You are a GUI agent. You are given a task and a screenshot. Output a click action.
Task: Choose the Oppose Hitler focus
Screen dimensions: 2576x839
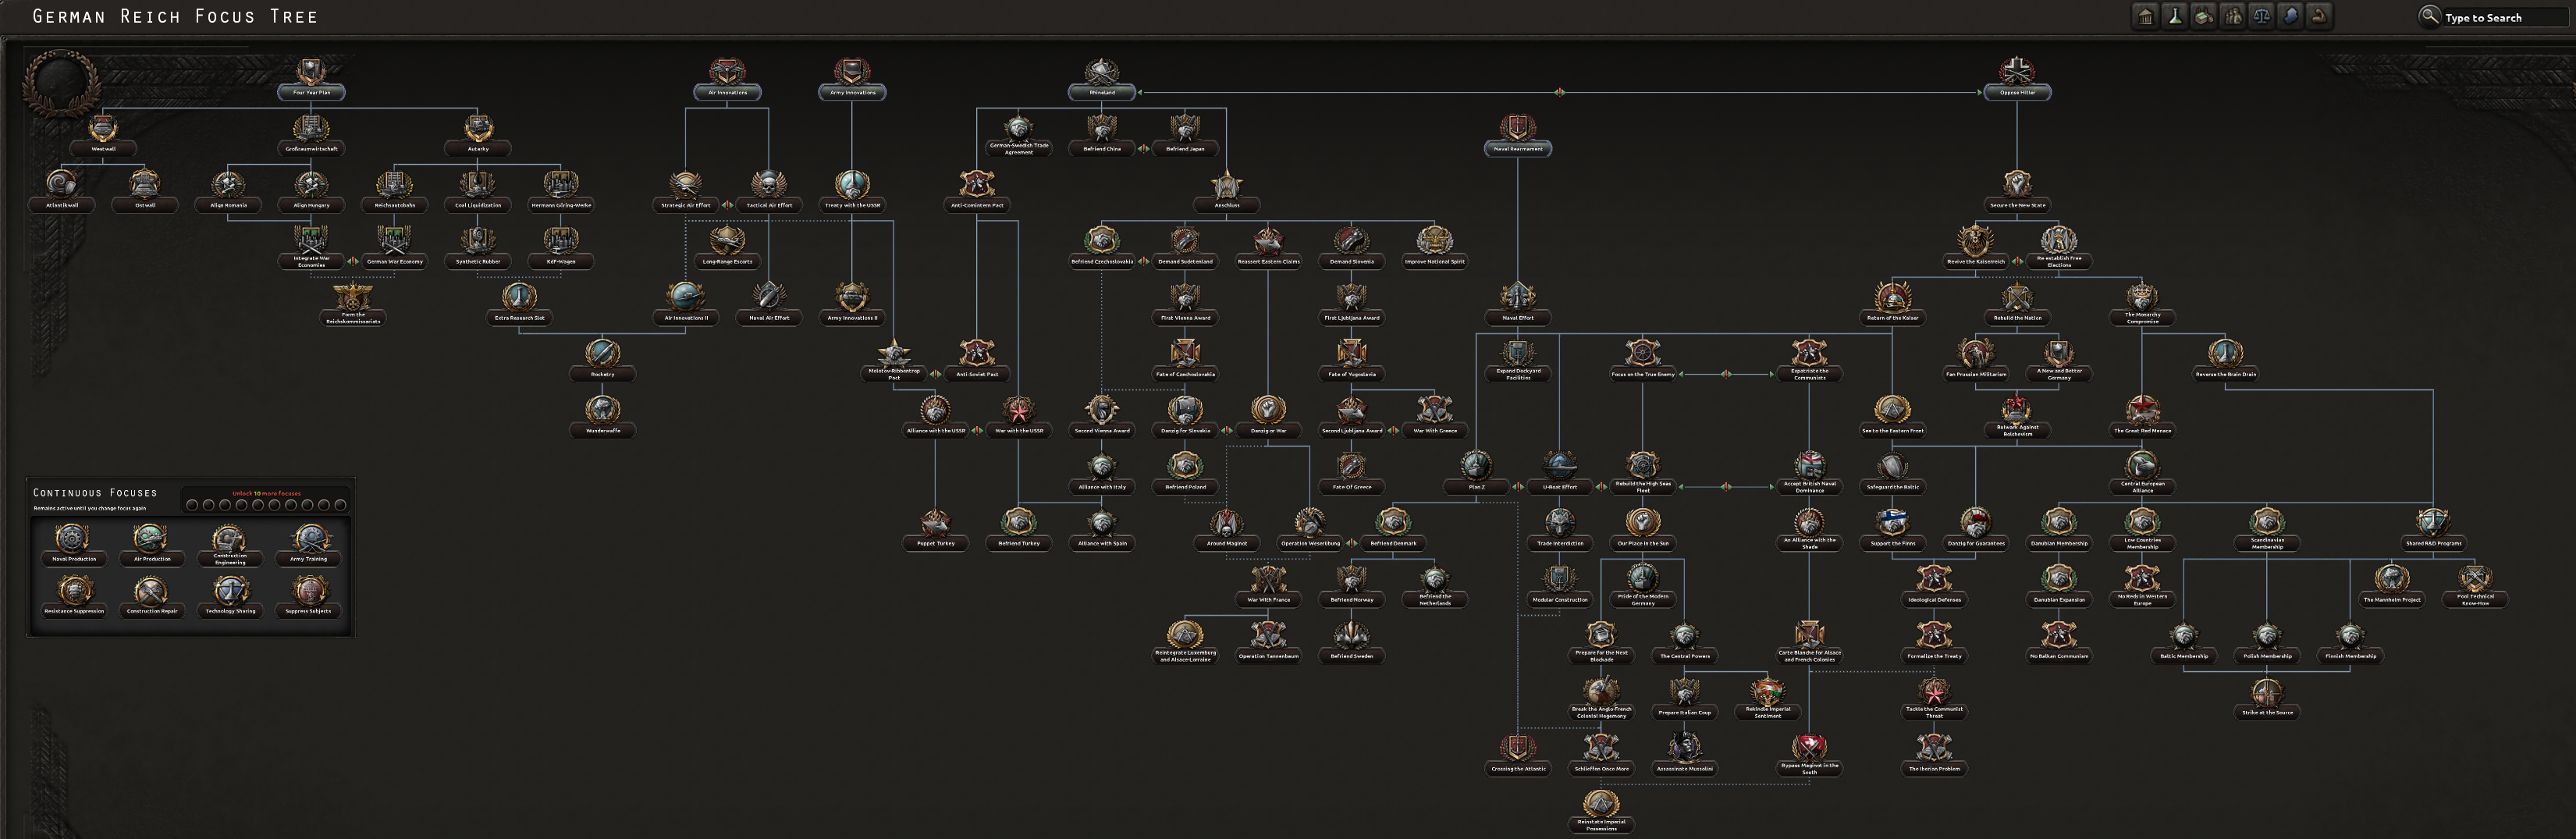pyautogui.click(x=2017, y=74)
